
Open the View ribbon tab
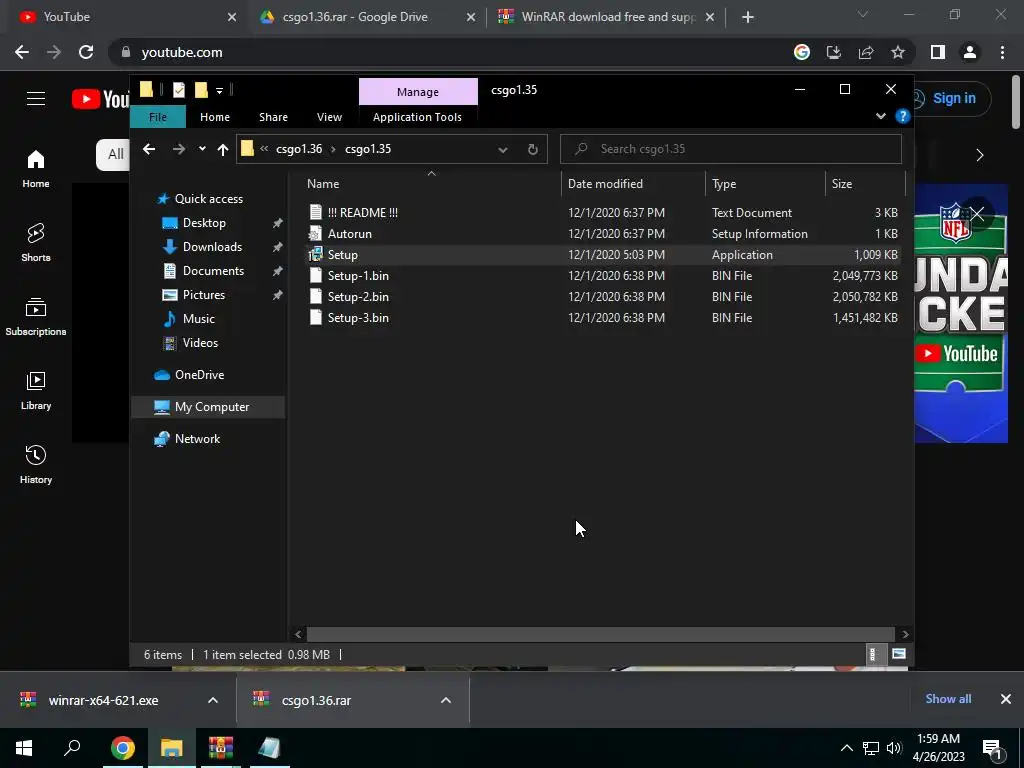click(x=329, y=117)
